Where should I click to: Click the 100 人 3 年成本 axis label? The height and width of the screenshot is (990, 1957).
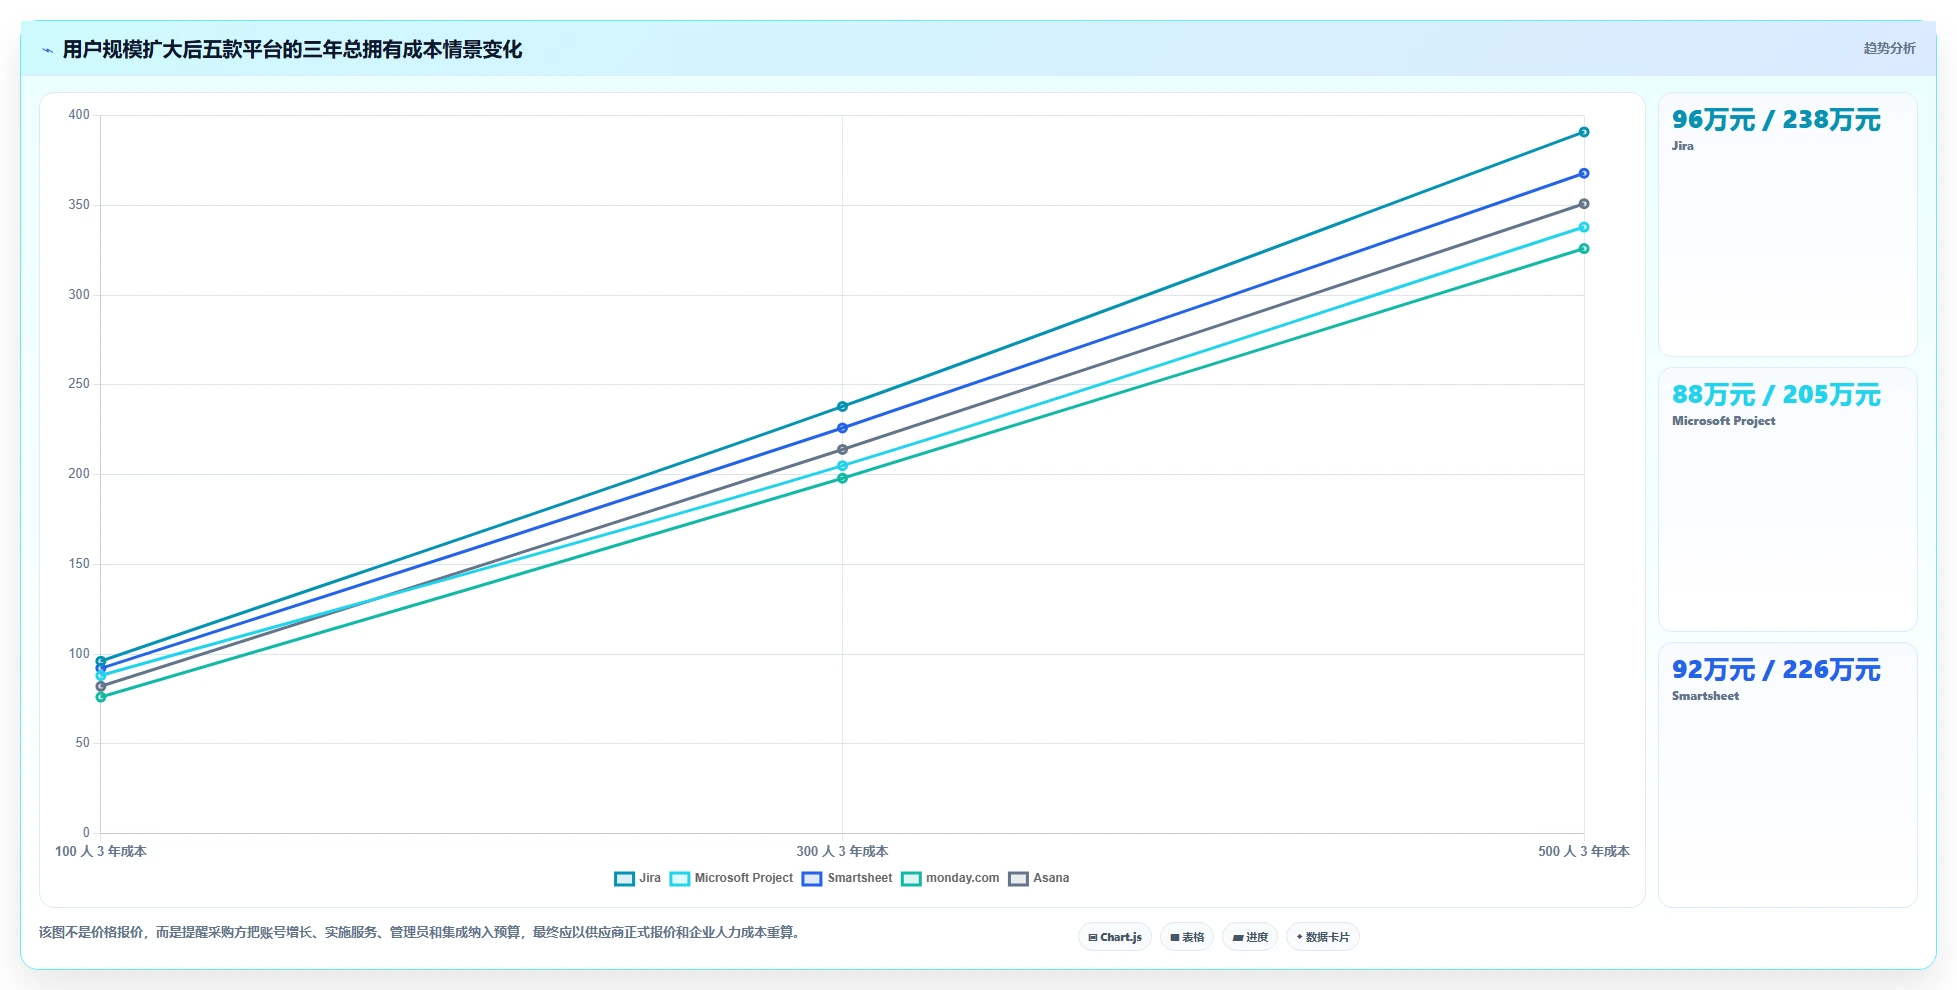[101, 851]
